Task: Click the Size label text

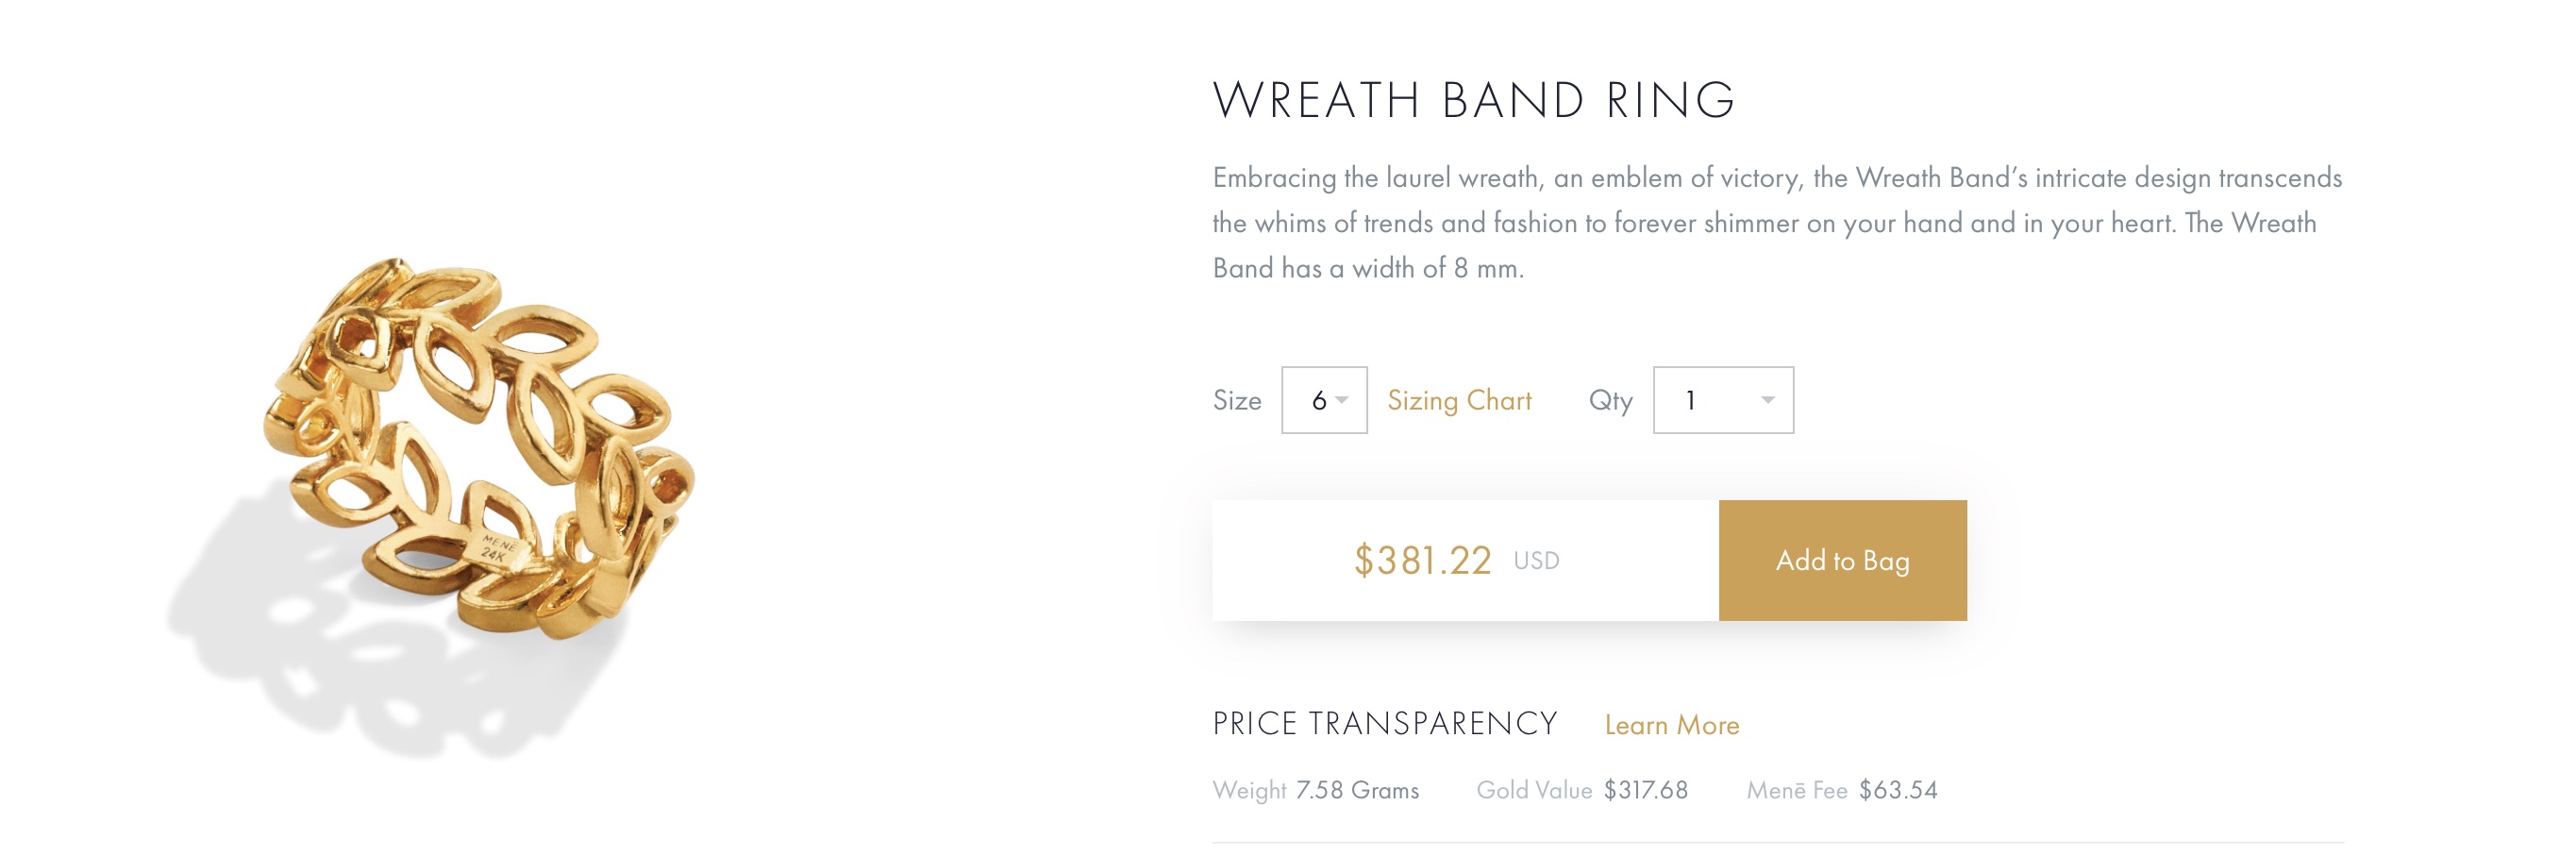Action: click(1237, 400)
